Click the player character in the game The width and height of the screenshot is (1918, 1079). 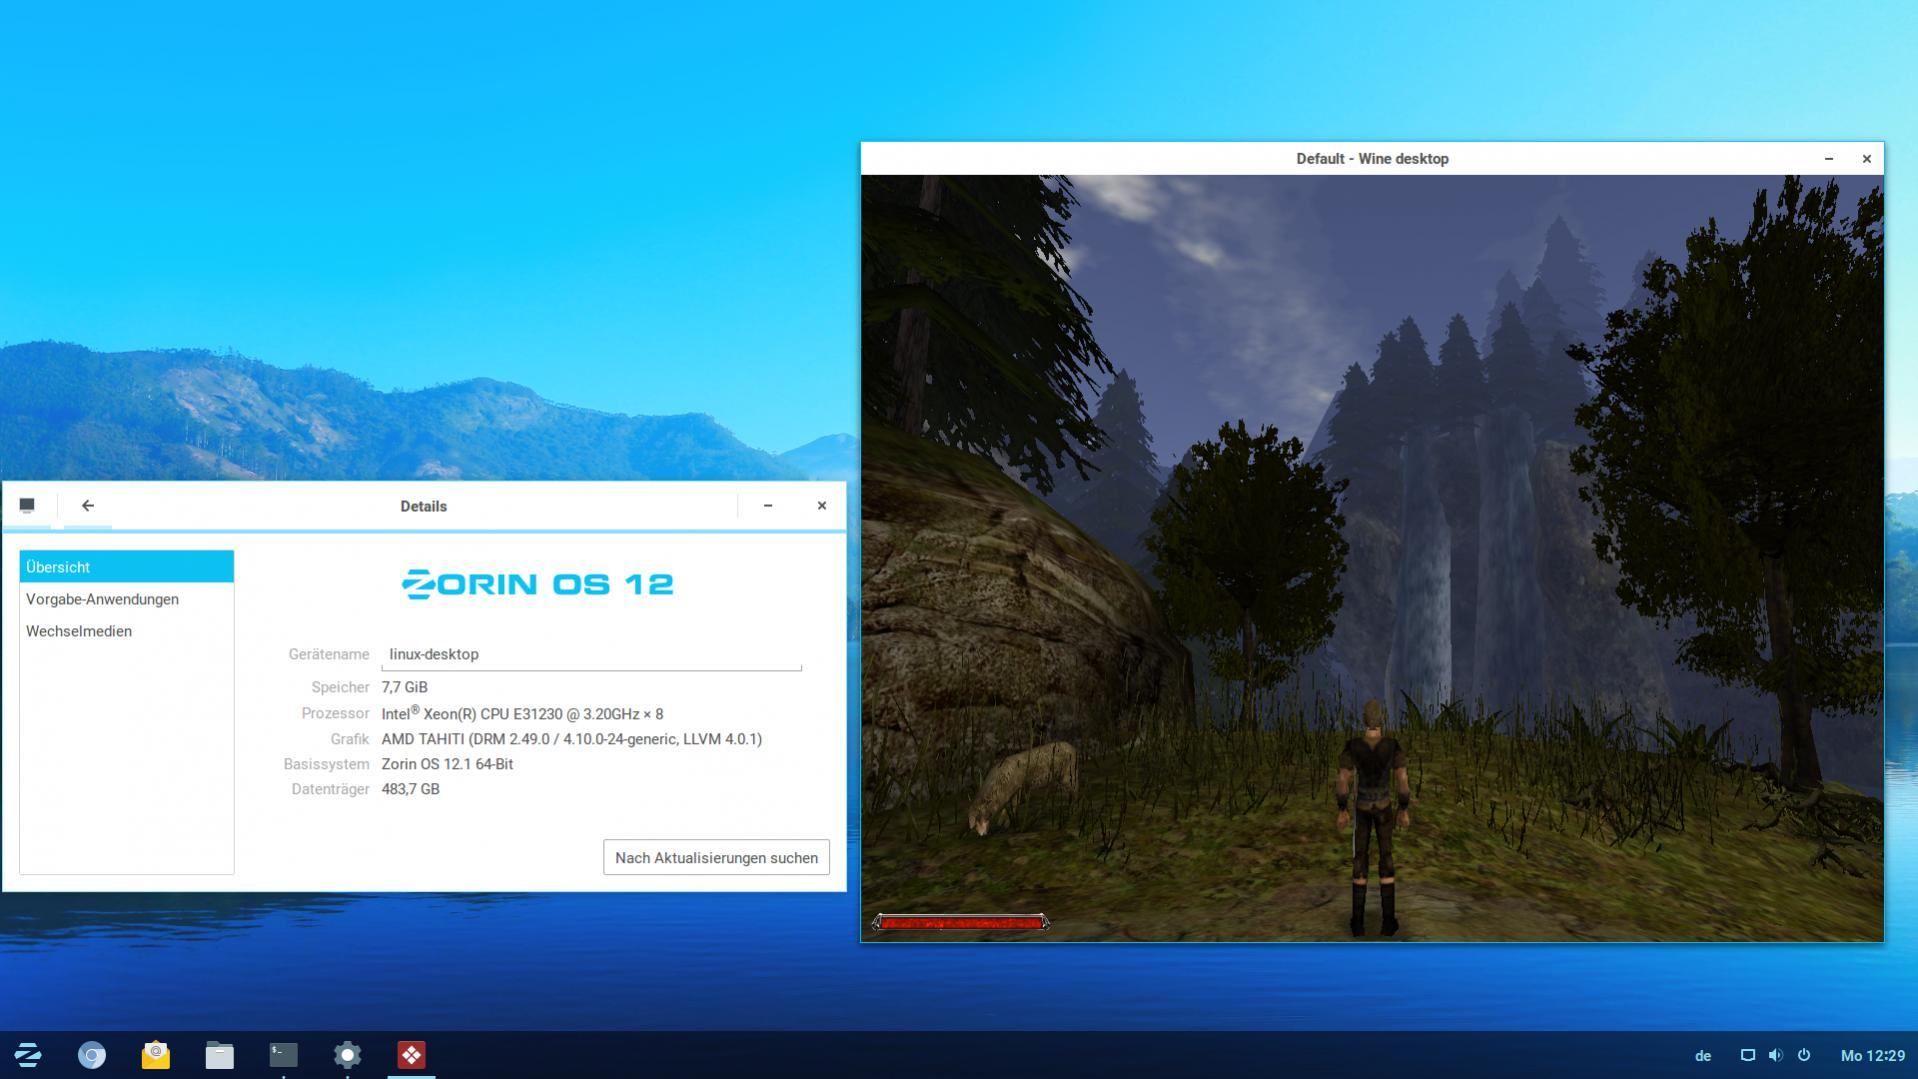click(x=1373, y=818)
